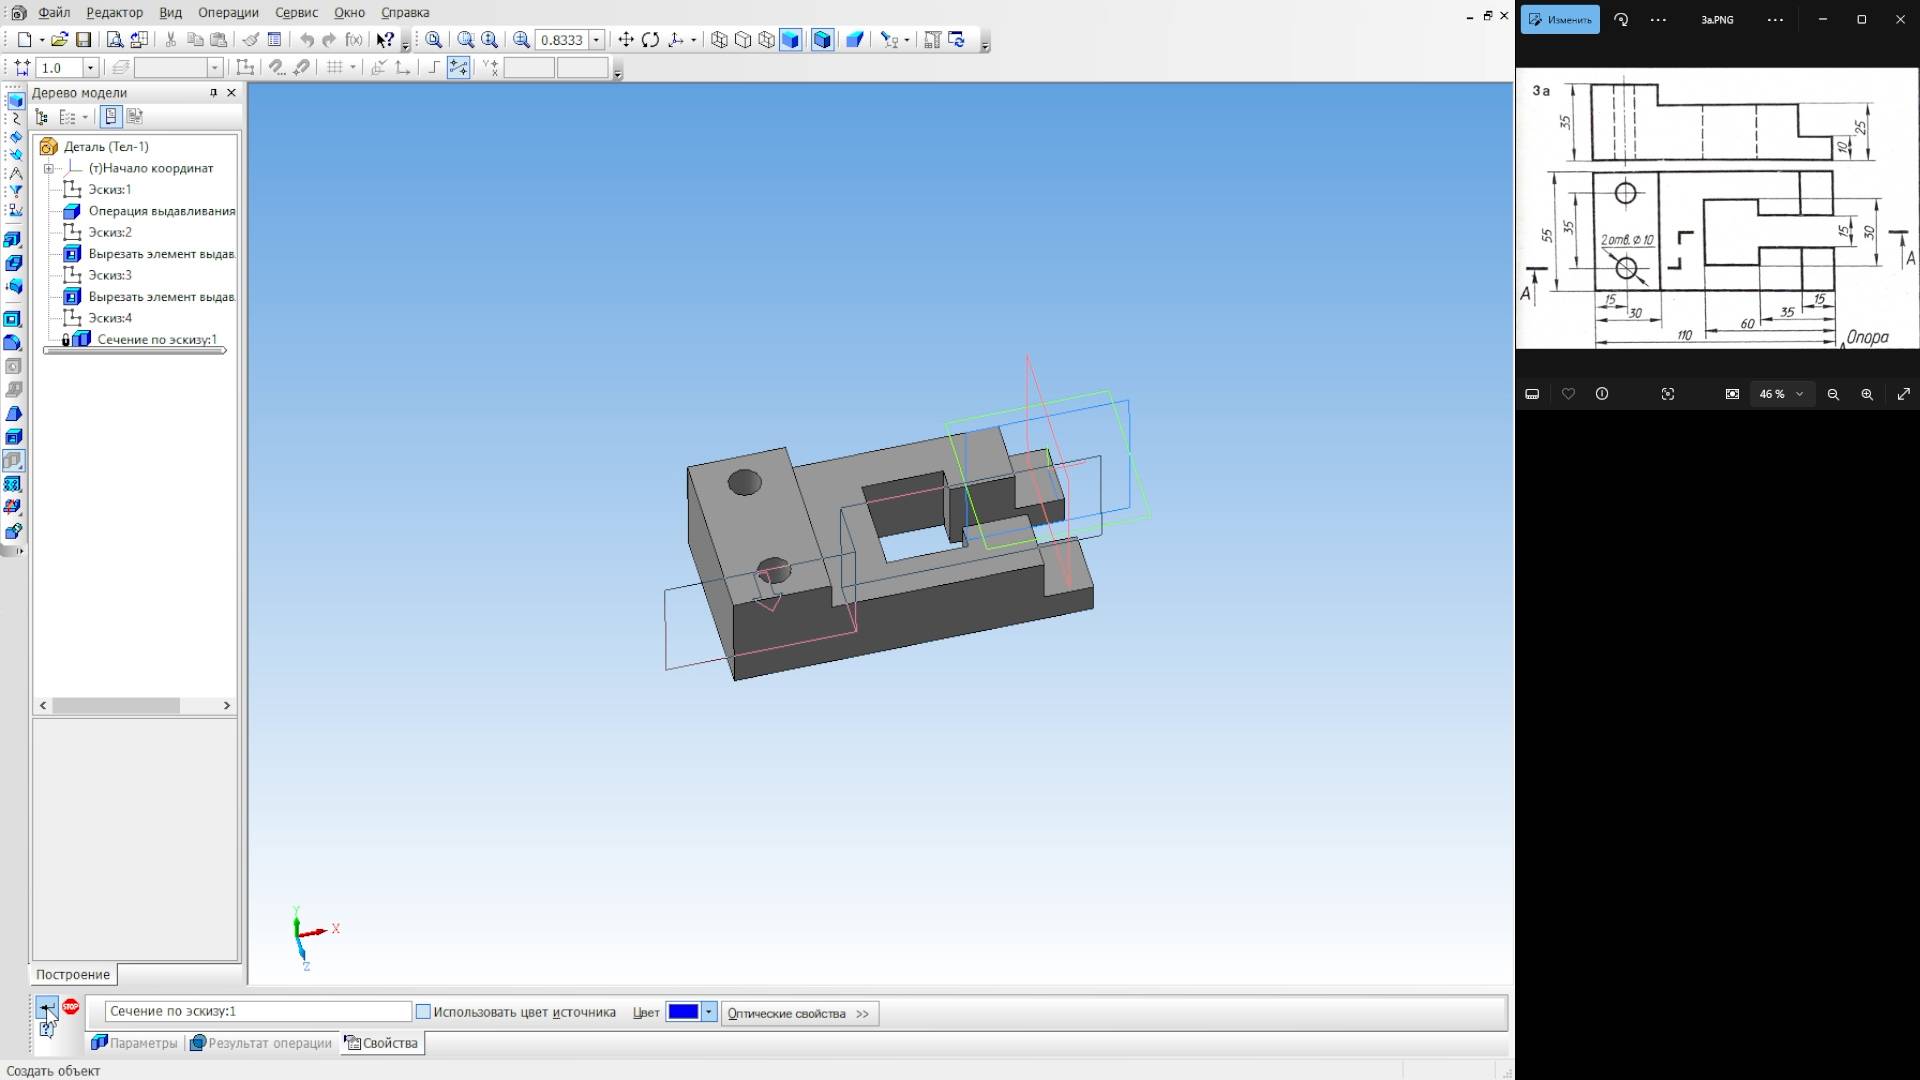Toggle shaded display mode button
This screenshot has width=1920, height=1080.
point(790,40)
